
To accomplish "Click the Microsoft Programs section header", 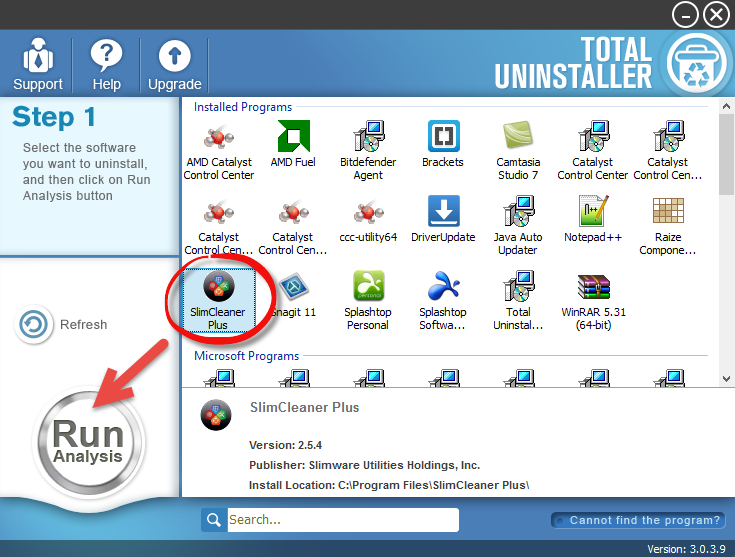I will [247, 356].
